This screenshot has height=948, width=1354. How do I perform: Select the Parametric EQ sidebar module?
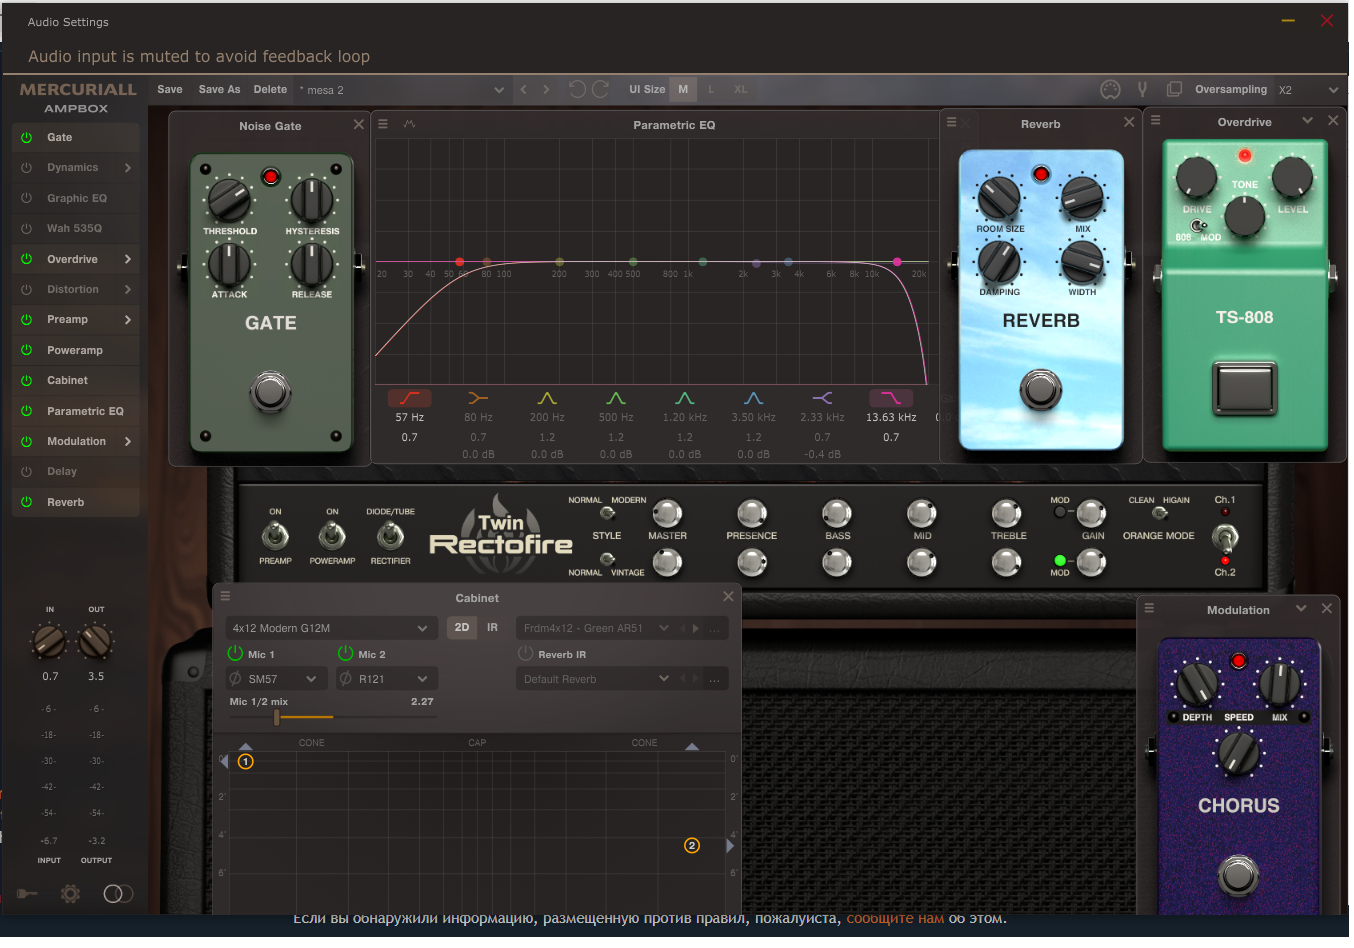[x=75, y=412]
